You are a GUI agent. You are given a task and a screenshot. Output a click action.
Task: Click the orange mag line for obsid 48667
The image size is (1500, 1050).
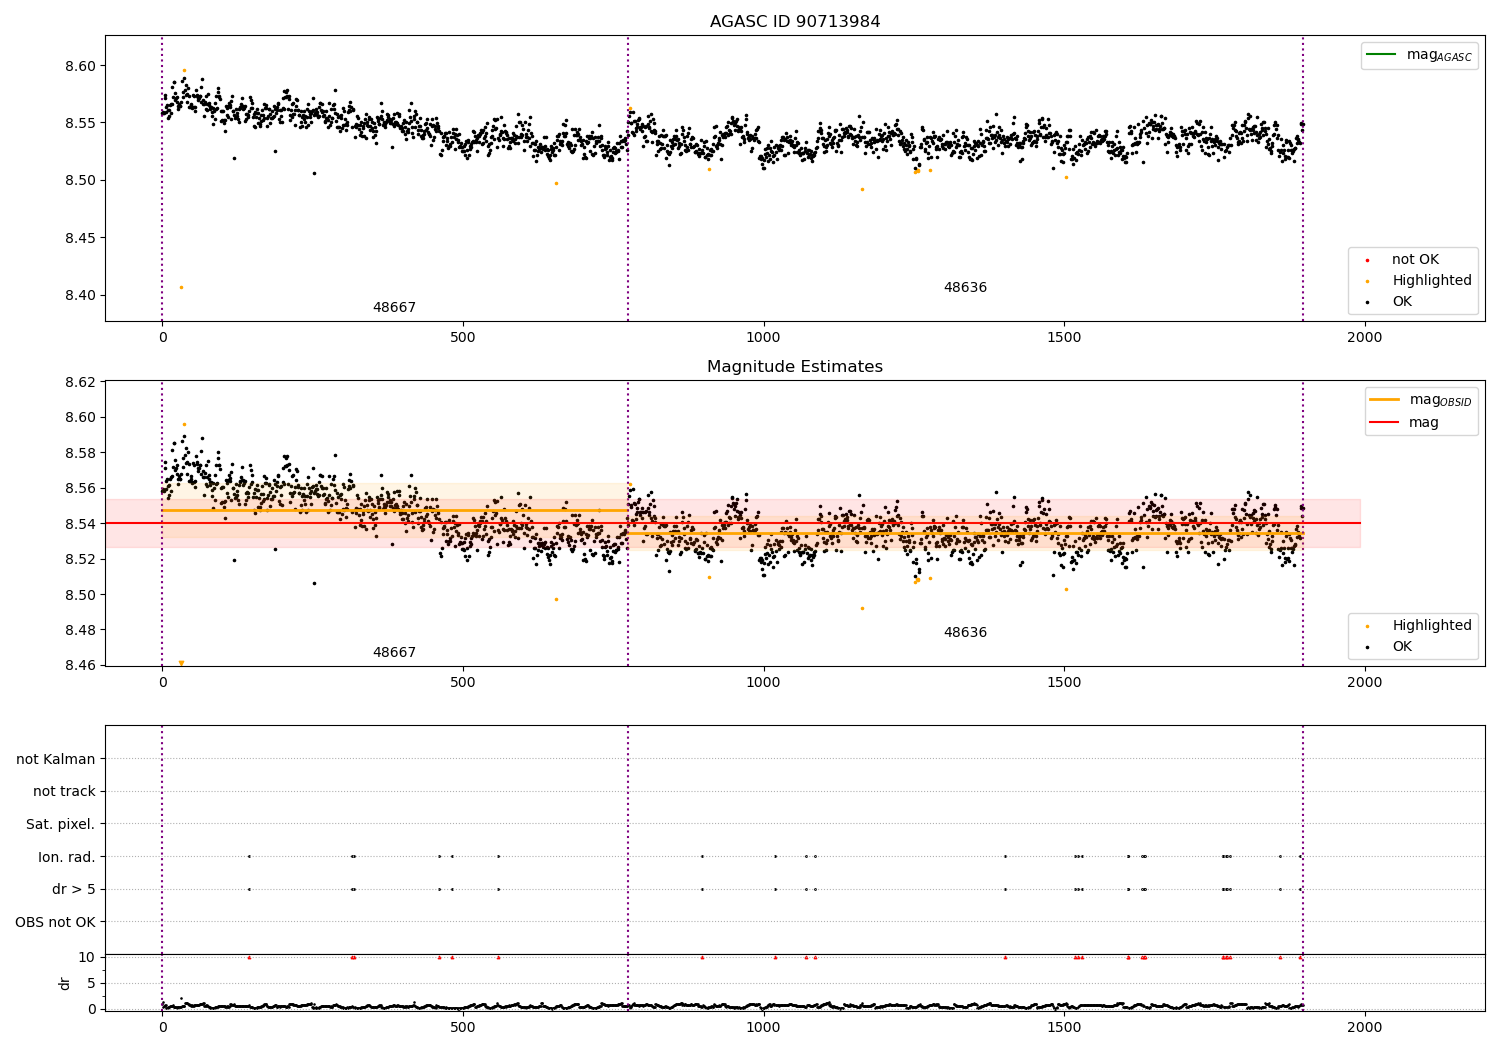click(395, 510)
